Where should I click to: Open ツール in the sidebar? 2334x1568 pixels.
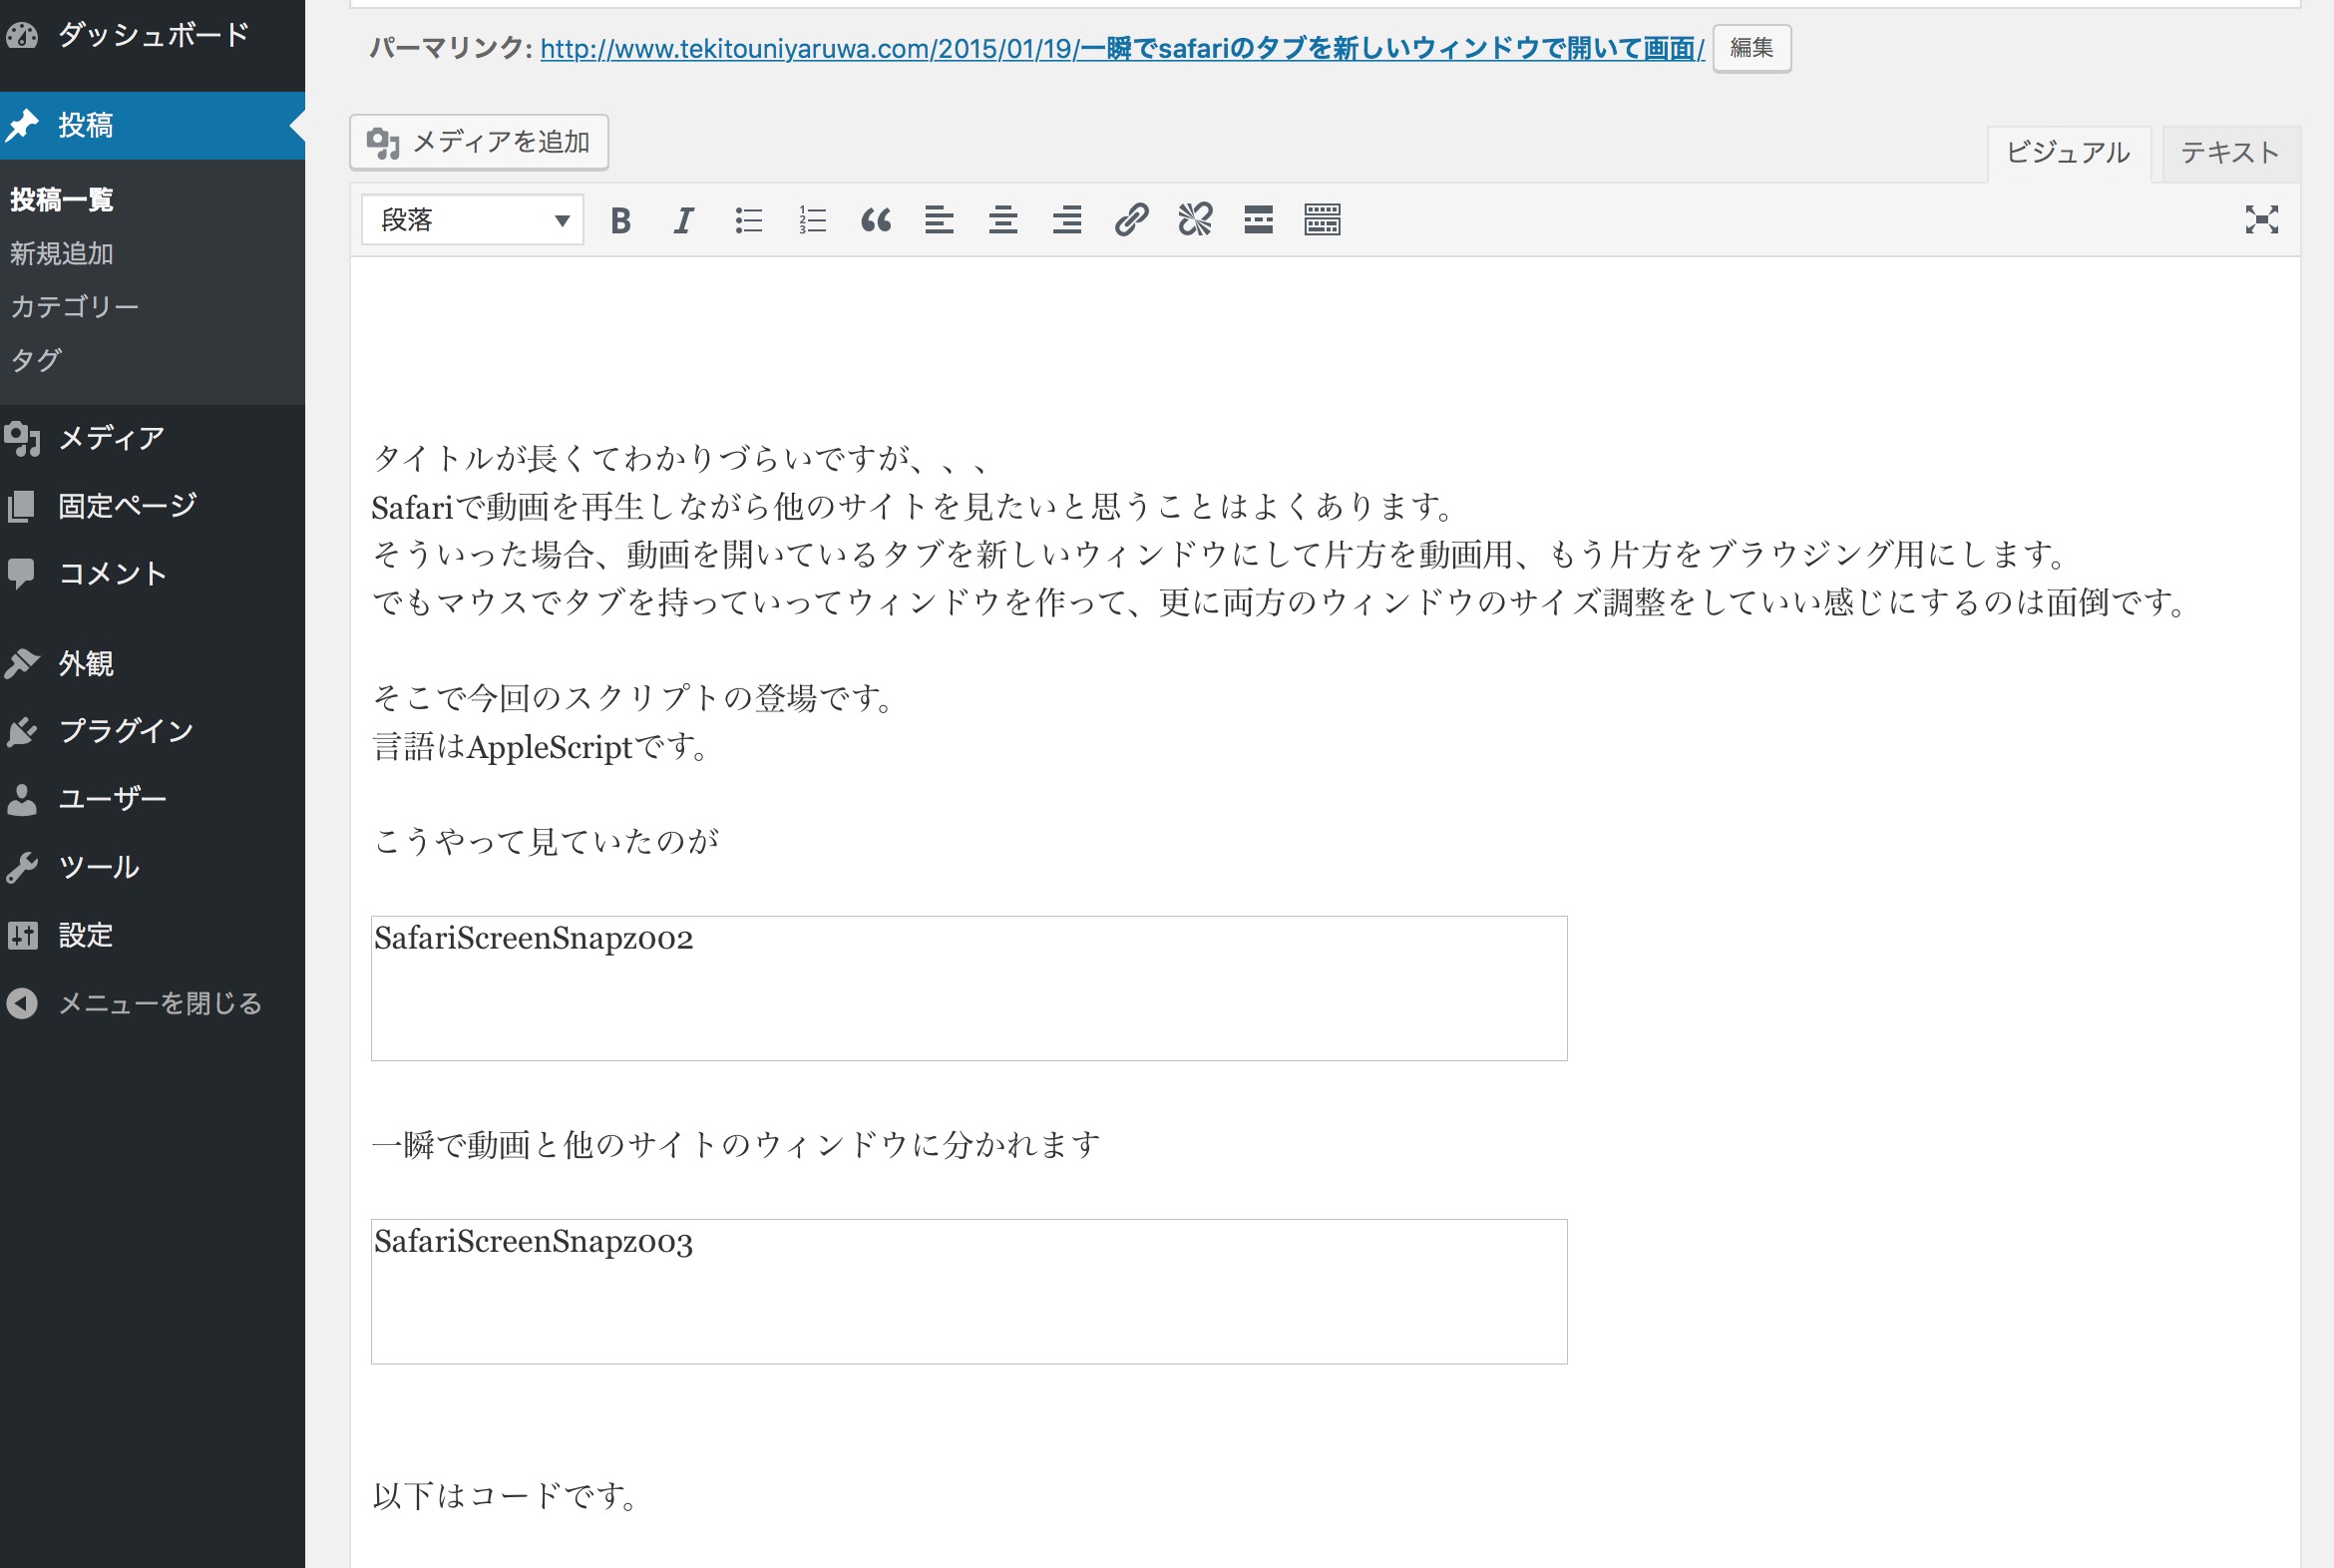(152, 867)
